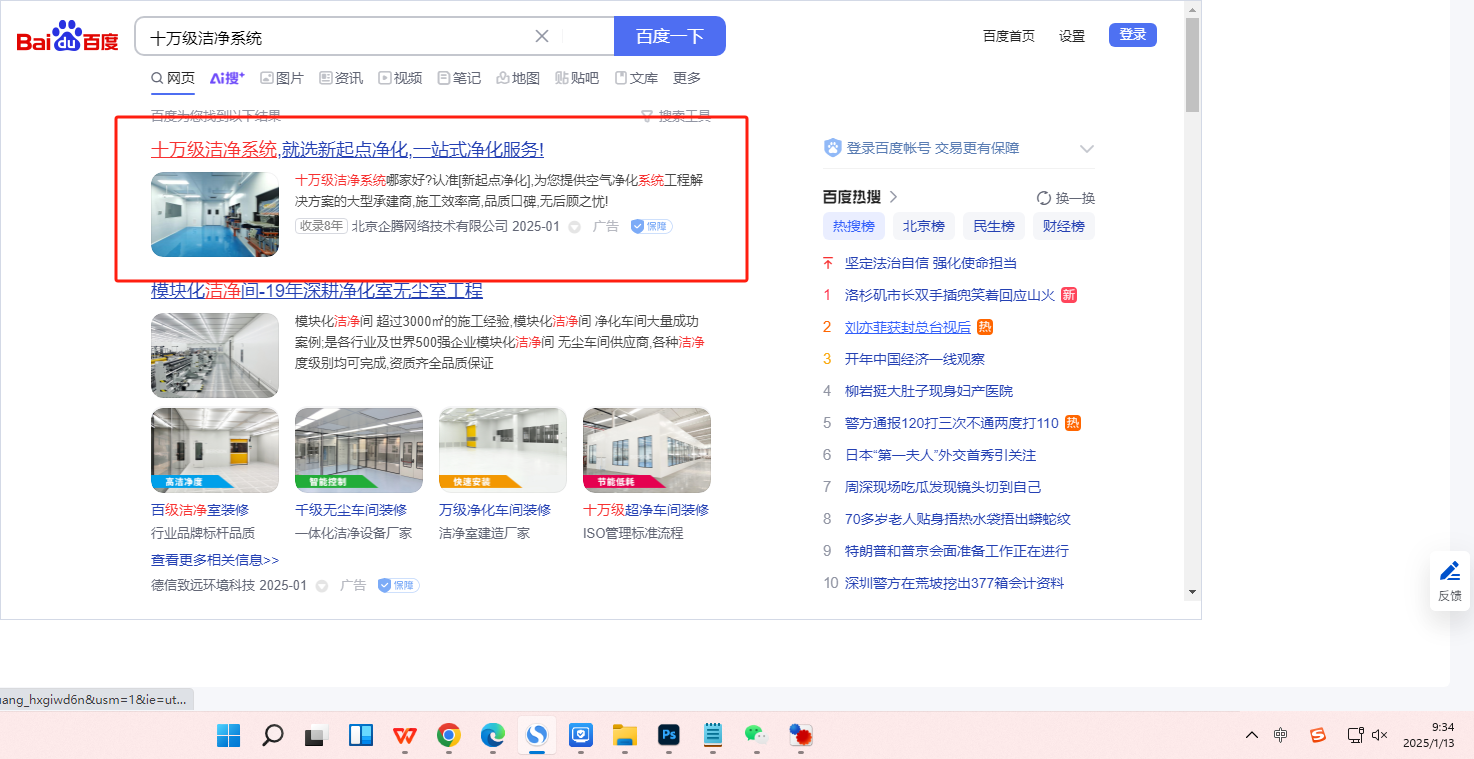The width and height of the screenshot is (1474, 759).
Task: Open the red-blue seal taskbar app
Action: tap(801, 736)
